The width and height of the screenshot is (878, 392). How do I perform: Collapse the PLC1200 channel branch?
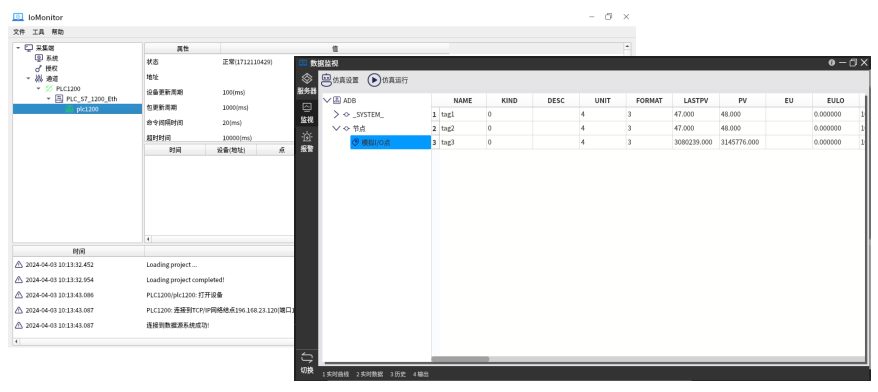click(38, 88)
